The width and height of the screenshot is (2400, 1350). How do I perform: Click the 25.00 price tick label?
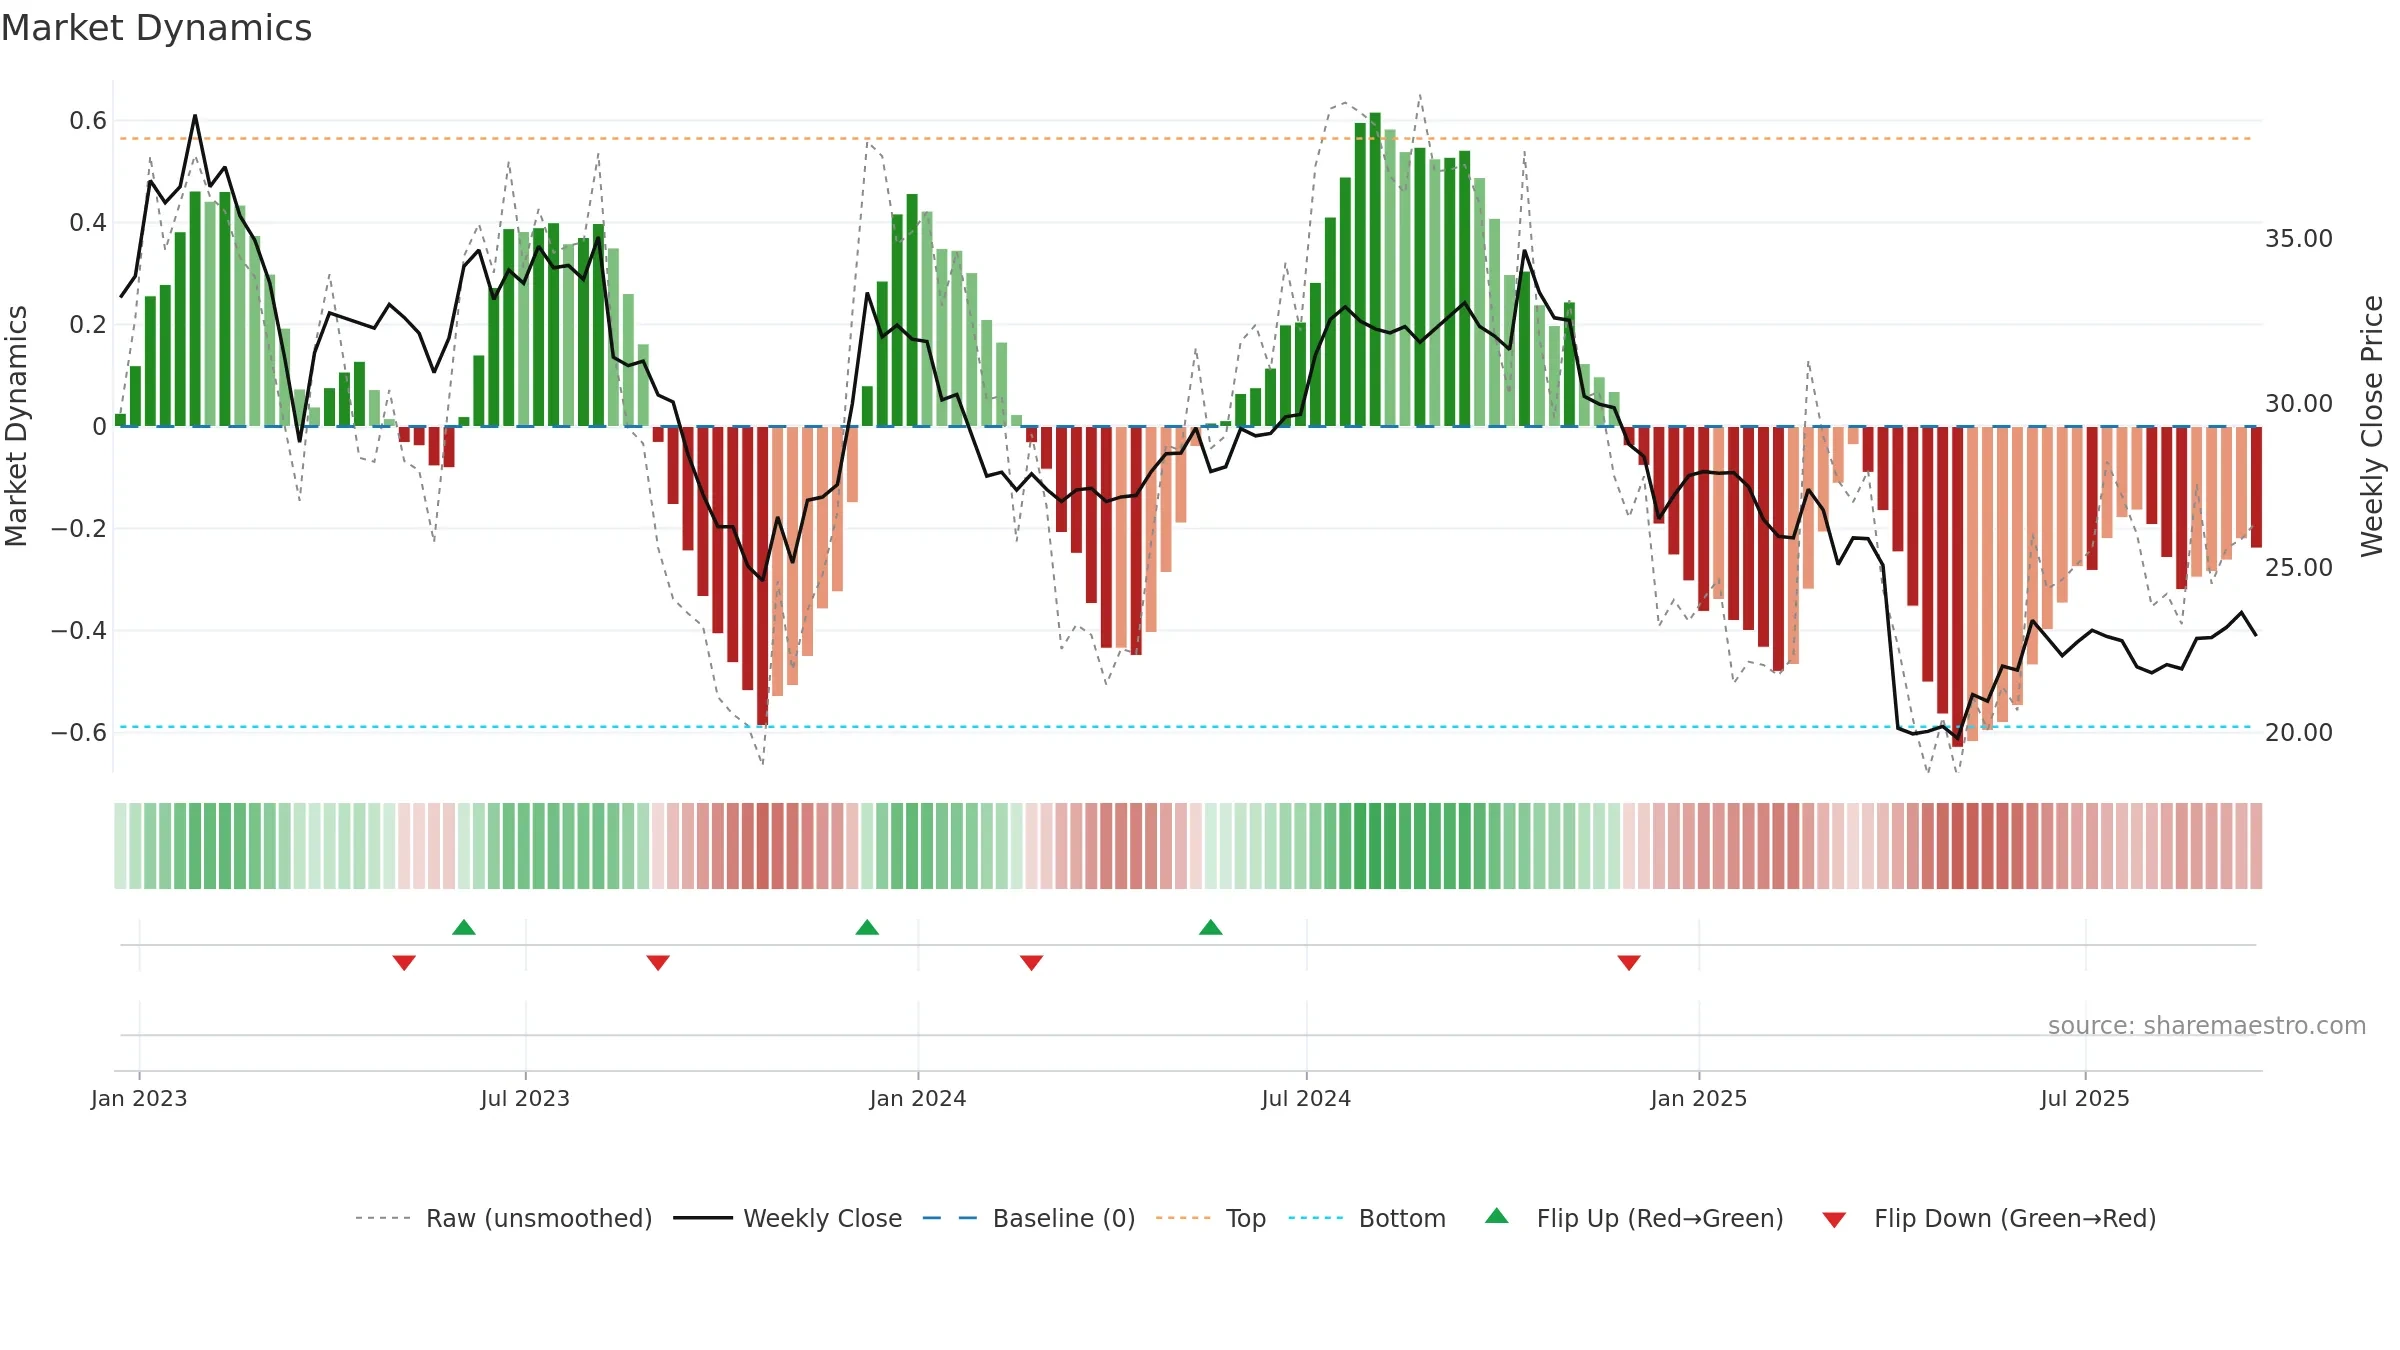pos(2299,568)
